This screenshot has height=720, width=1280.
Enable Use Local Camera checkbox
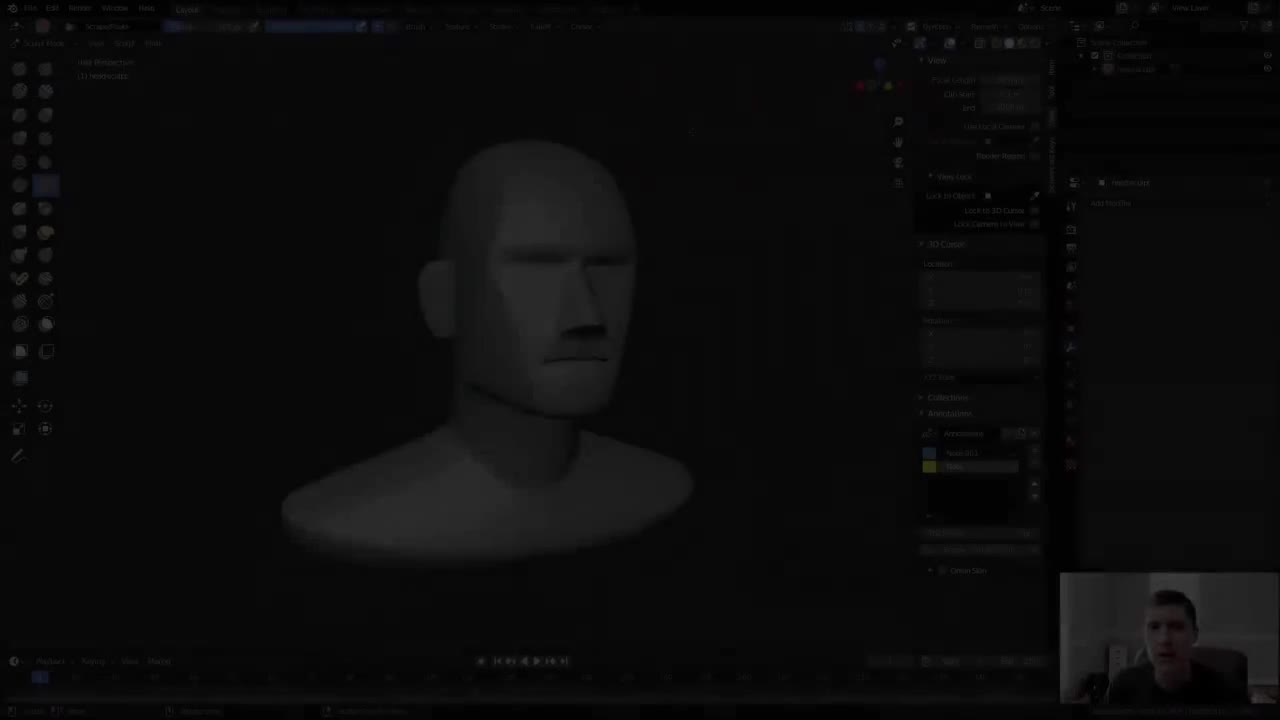click(x=1034, y=127)
